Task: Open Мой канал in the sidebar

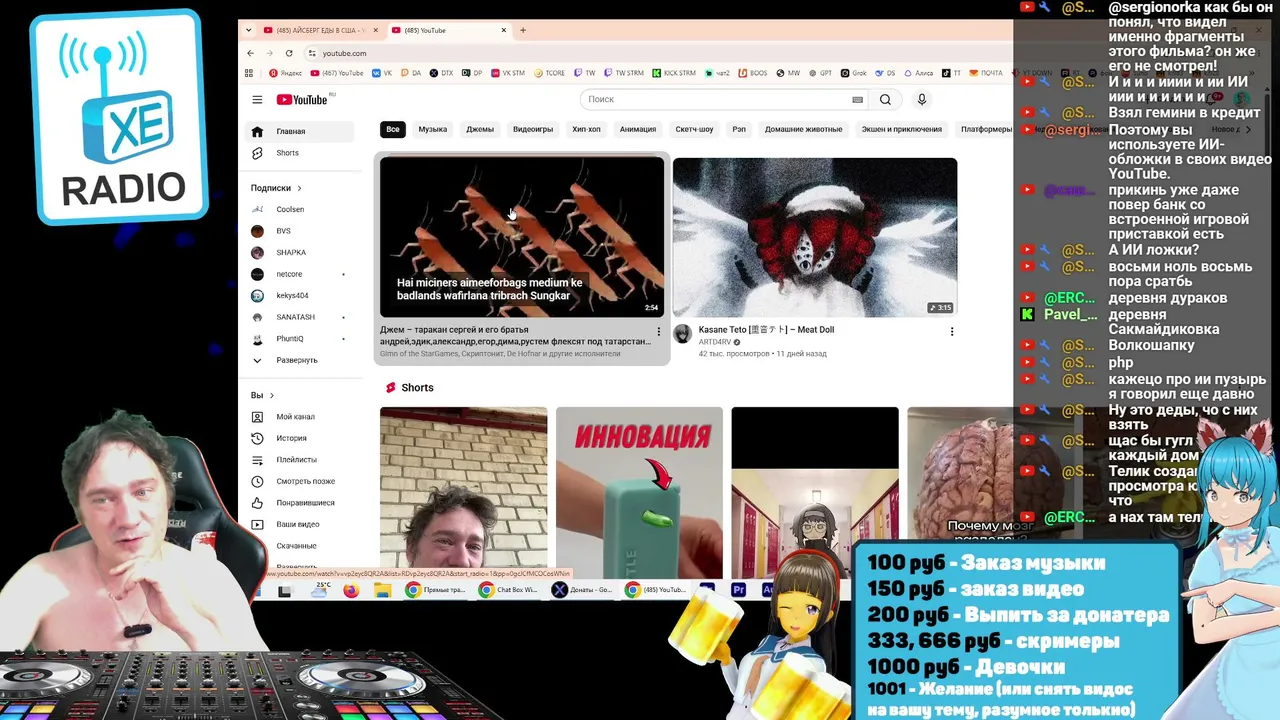Action: [x=300, y=416]
